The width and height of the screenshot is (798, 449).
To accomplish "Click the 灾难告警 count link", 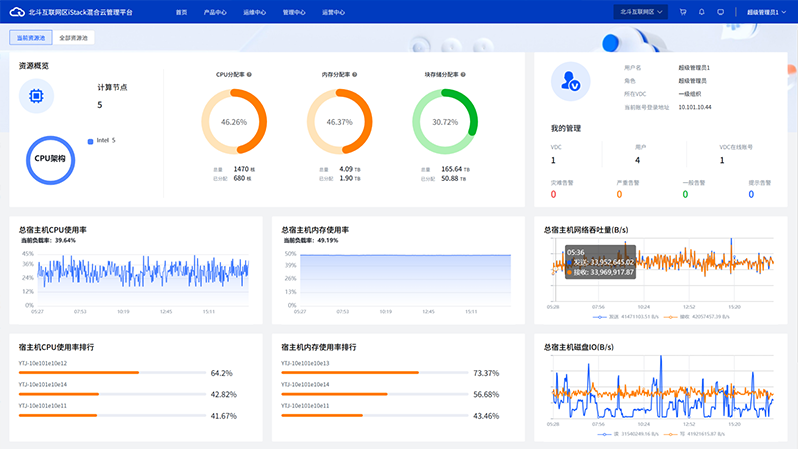I will pyautogui.click(x=553, y=194).
